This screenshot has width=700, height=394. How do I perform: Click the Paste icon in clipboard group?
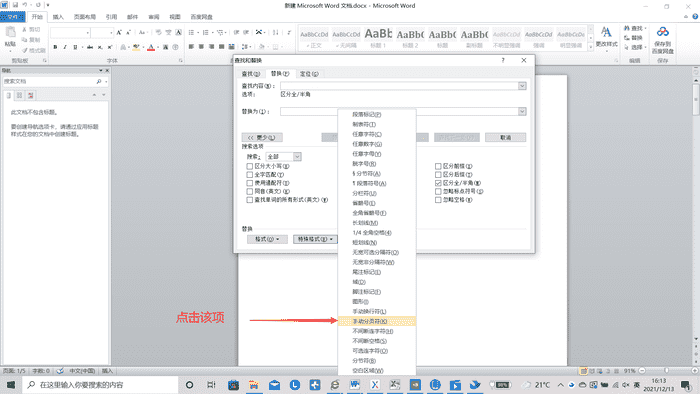pyautogui.click(x=10, y=33)
